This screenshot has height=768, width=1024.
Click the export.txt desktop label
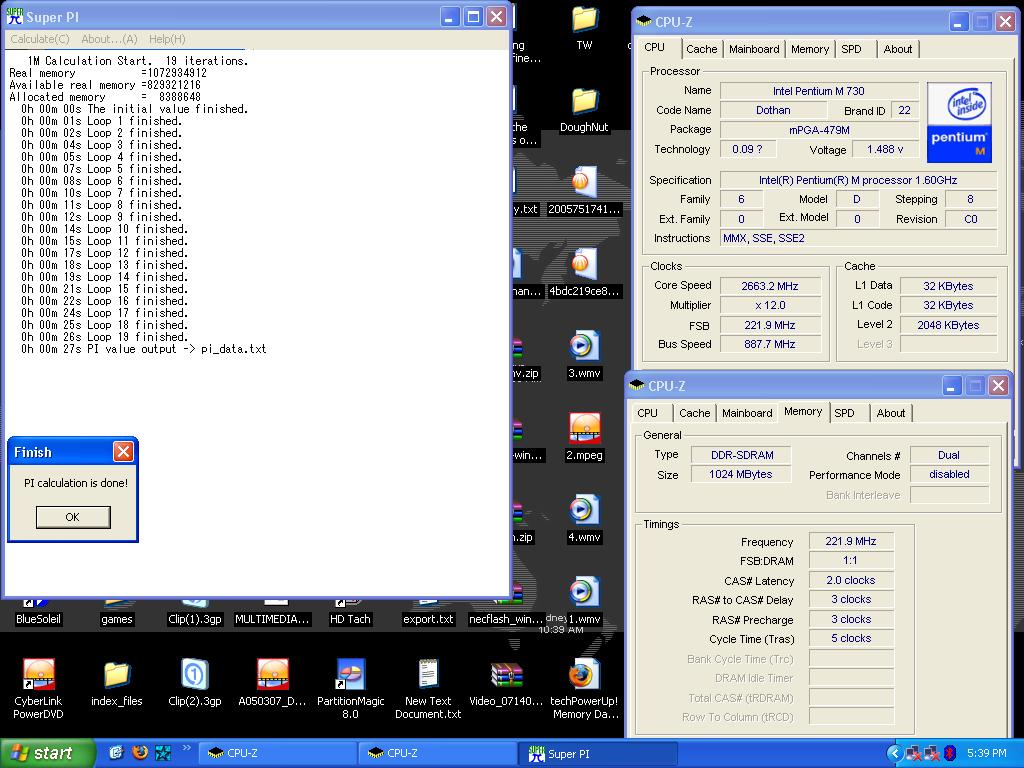click(x=428, y=619)
